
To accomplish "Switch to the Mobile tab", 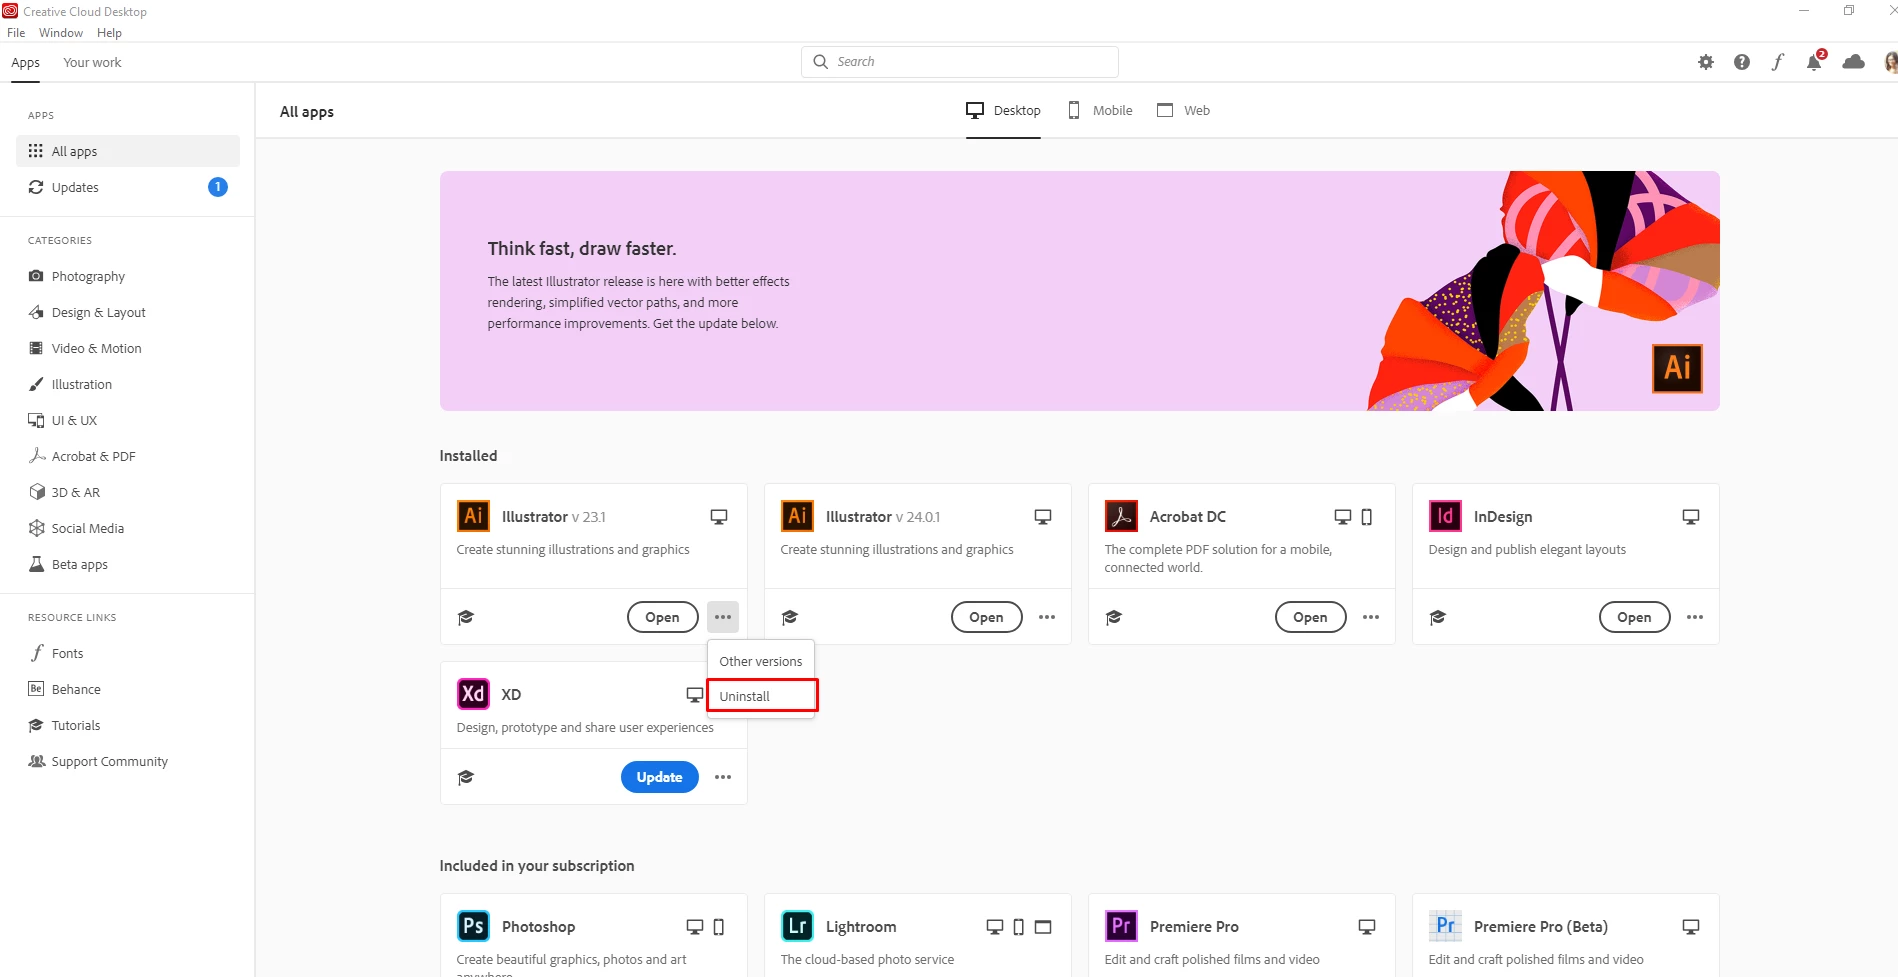I will point(1100,110).
